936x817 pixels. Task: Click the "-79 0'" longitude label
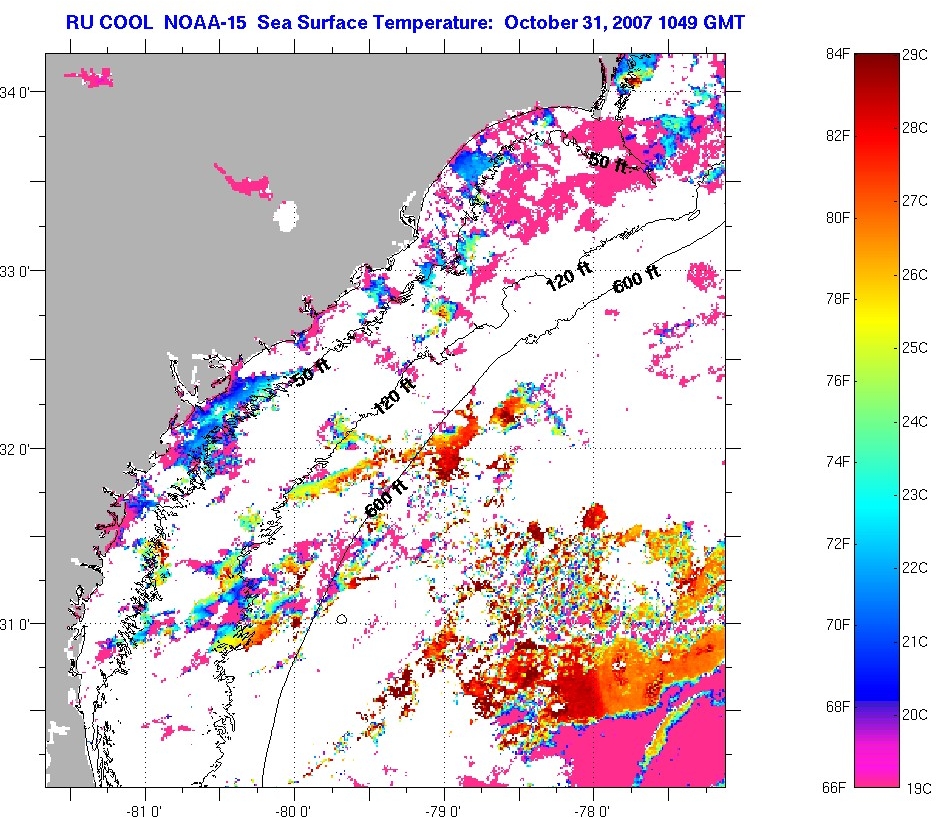coord(444,810)
